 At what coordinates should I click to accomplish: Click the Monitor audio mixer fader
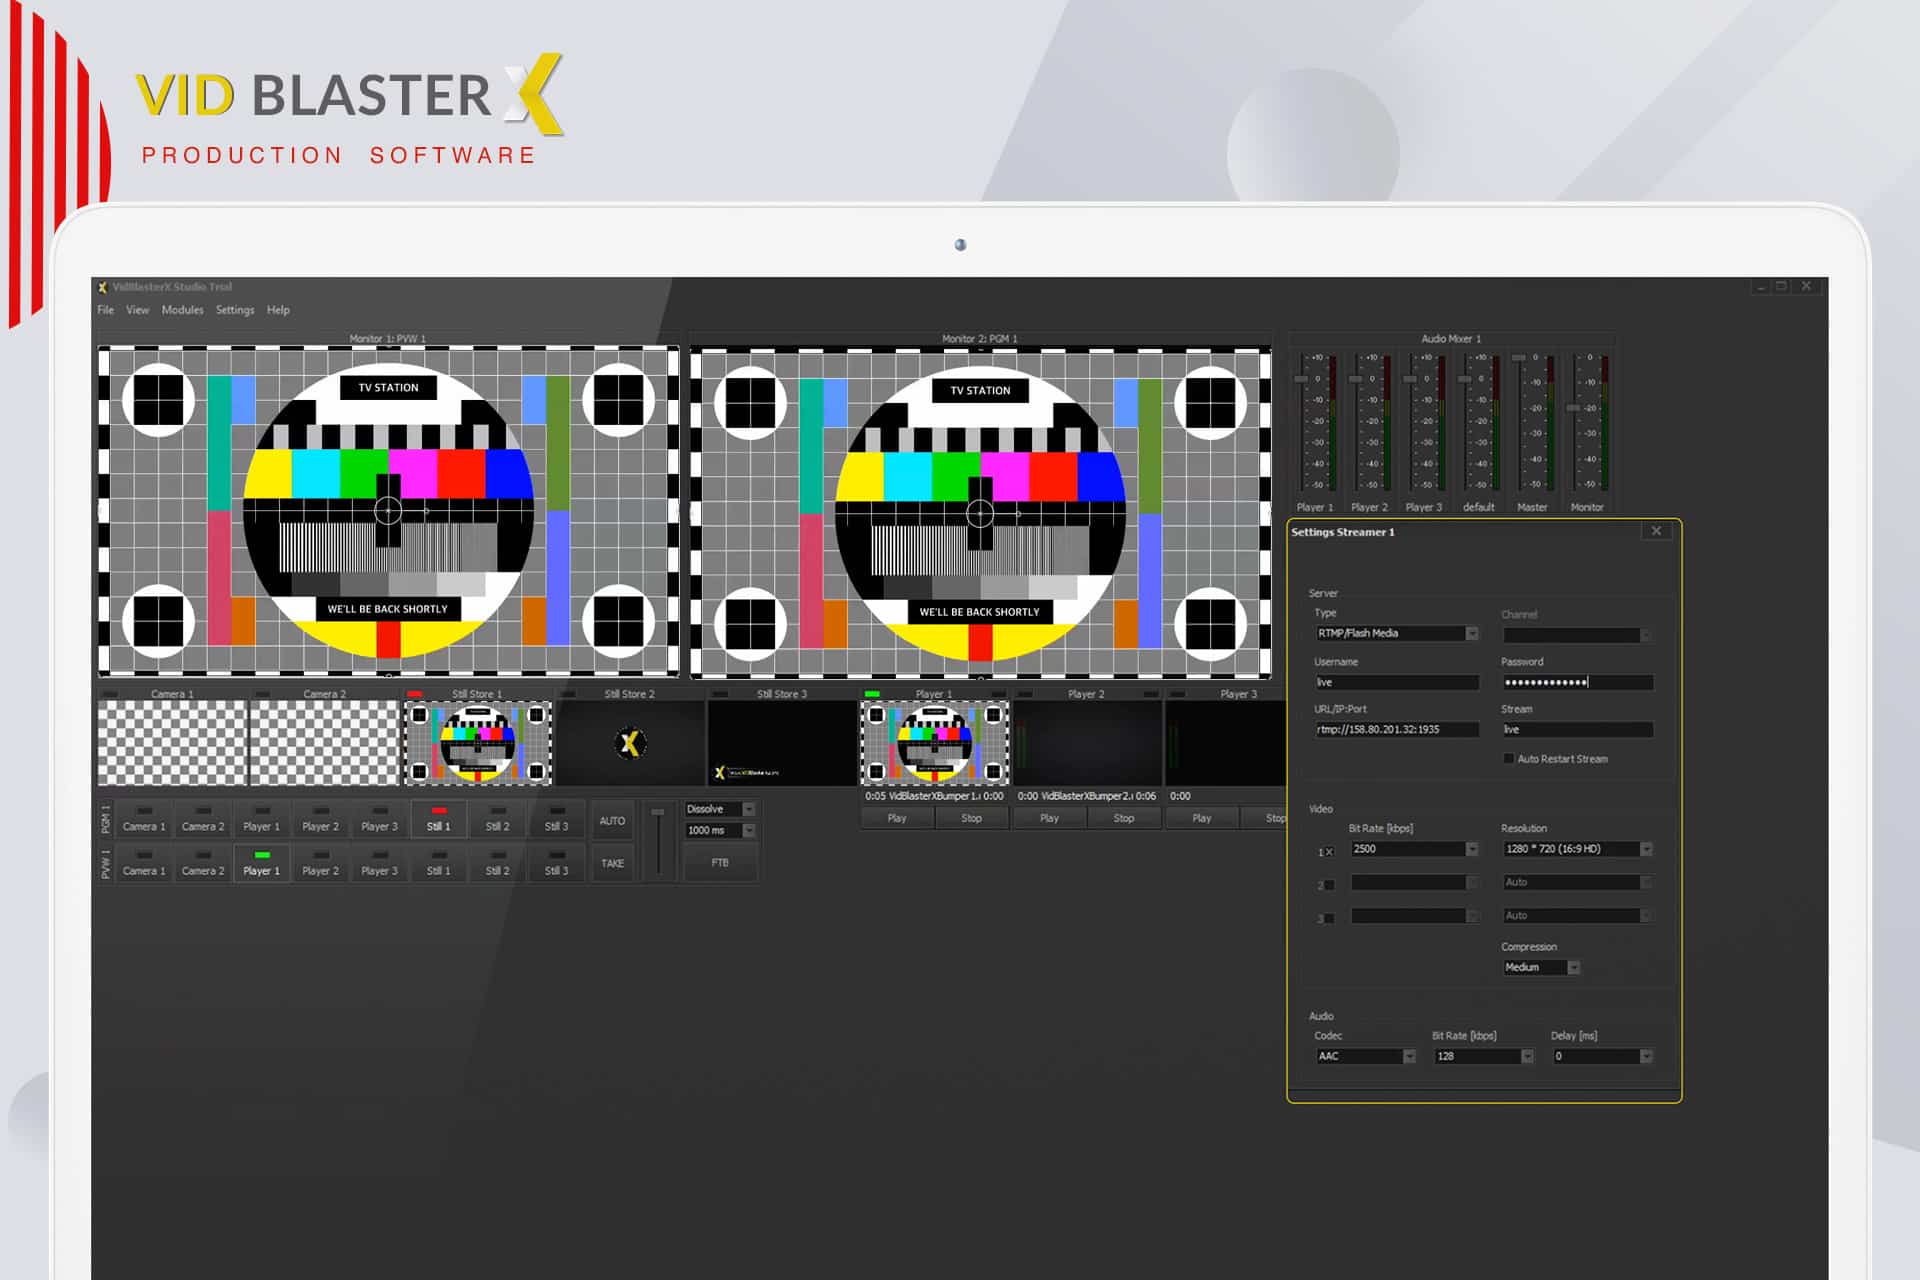1573,408
